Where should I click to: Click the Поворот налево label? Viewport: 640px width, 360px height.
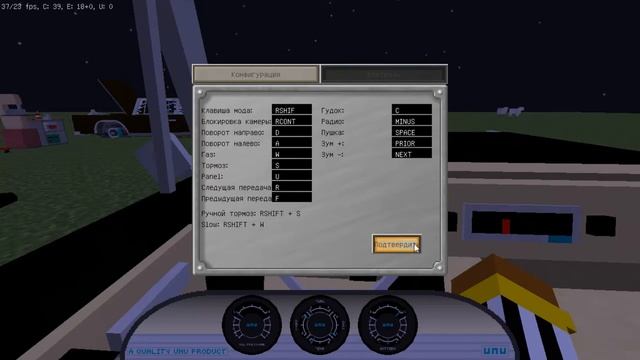click(x=231, y=144)
